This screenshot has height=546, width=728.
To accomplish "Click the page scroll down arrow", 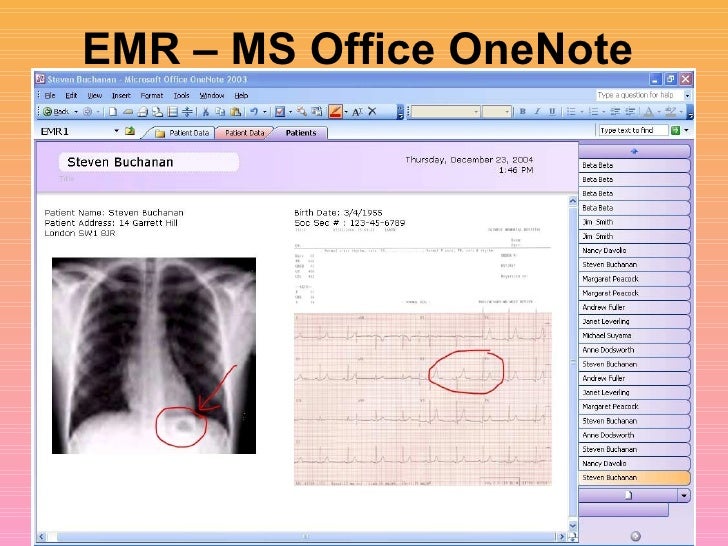I will click(573, 526).
